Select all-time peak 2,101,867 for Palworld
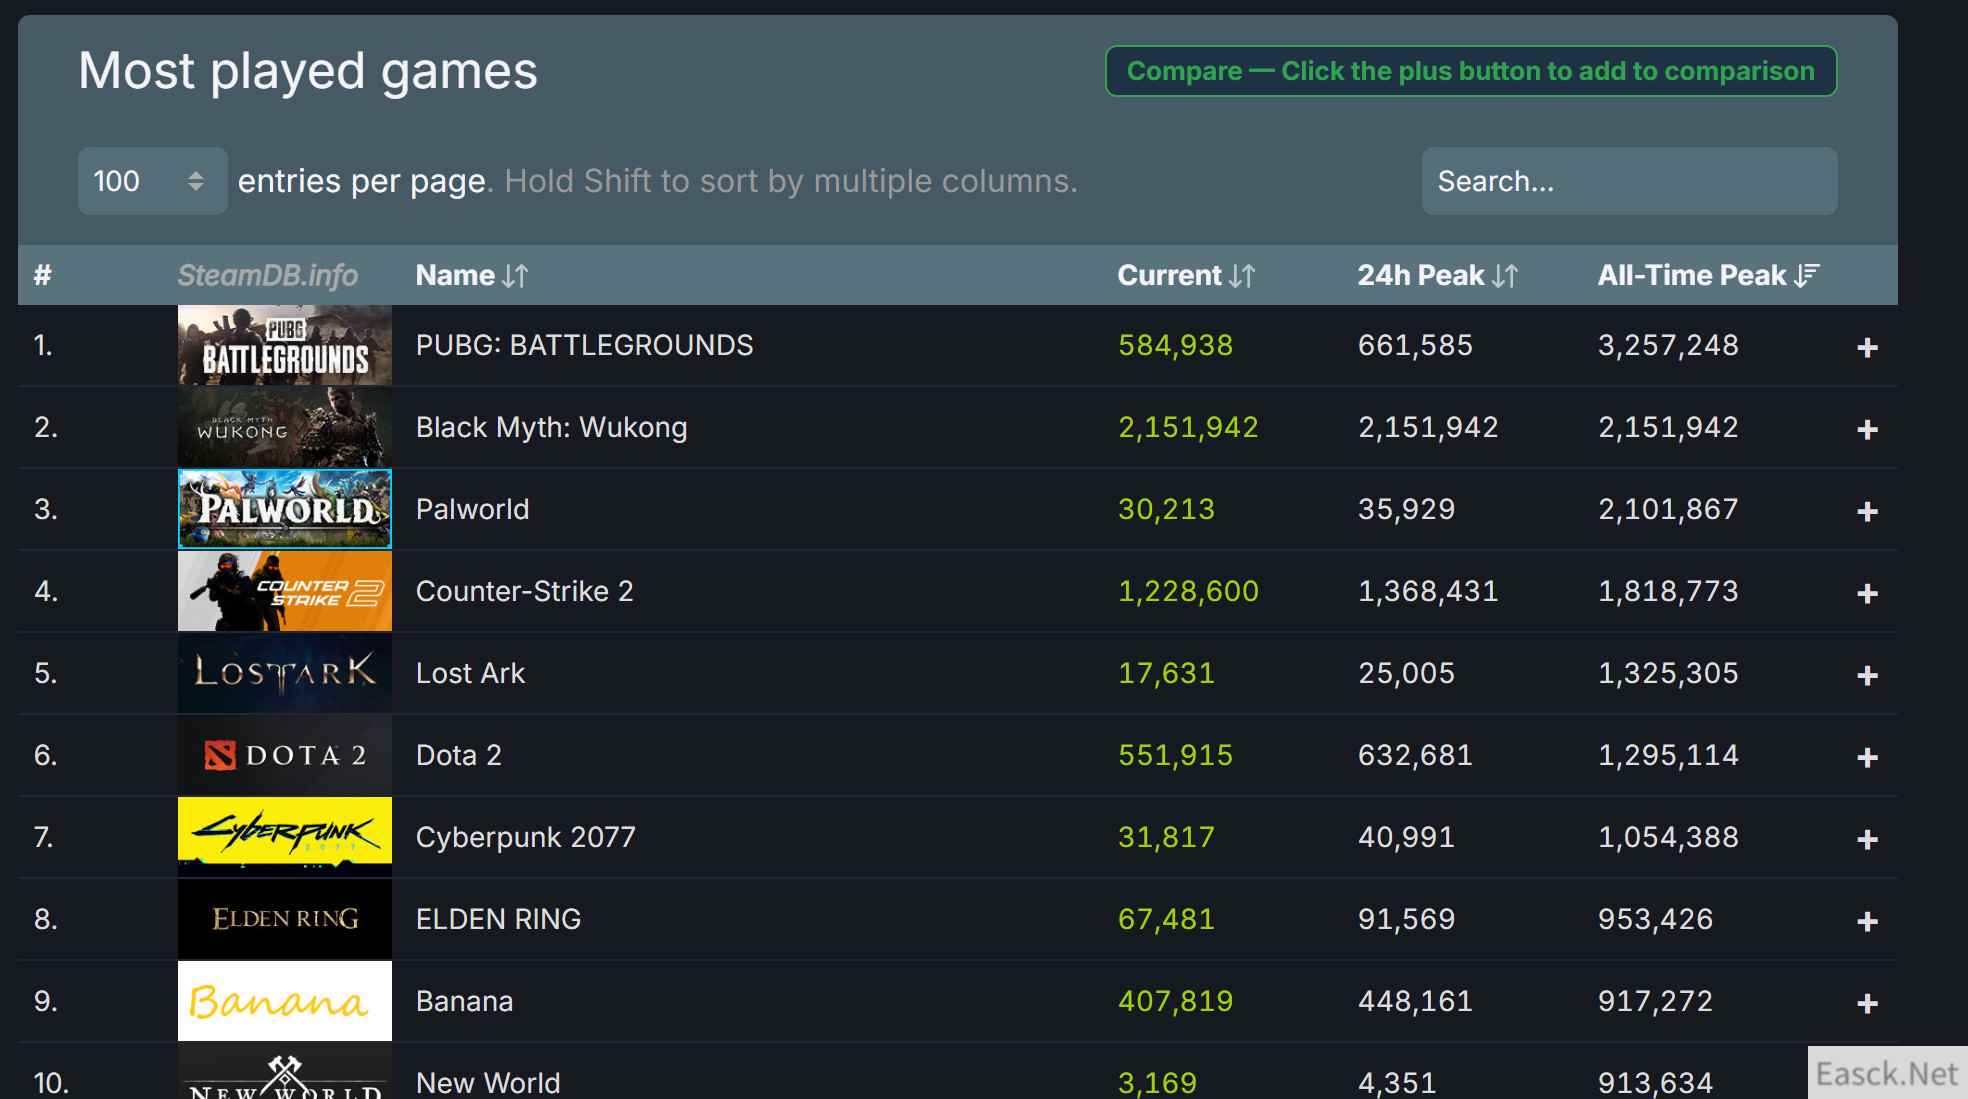This screenshot has width=1968, height=1099. pos(1668,509)
